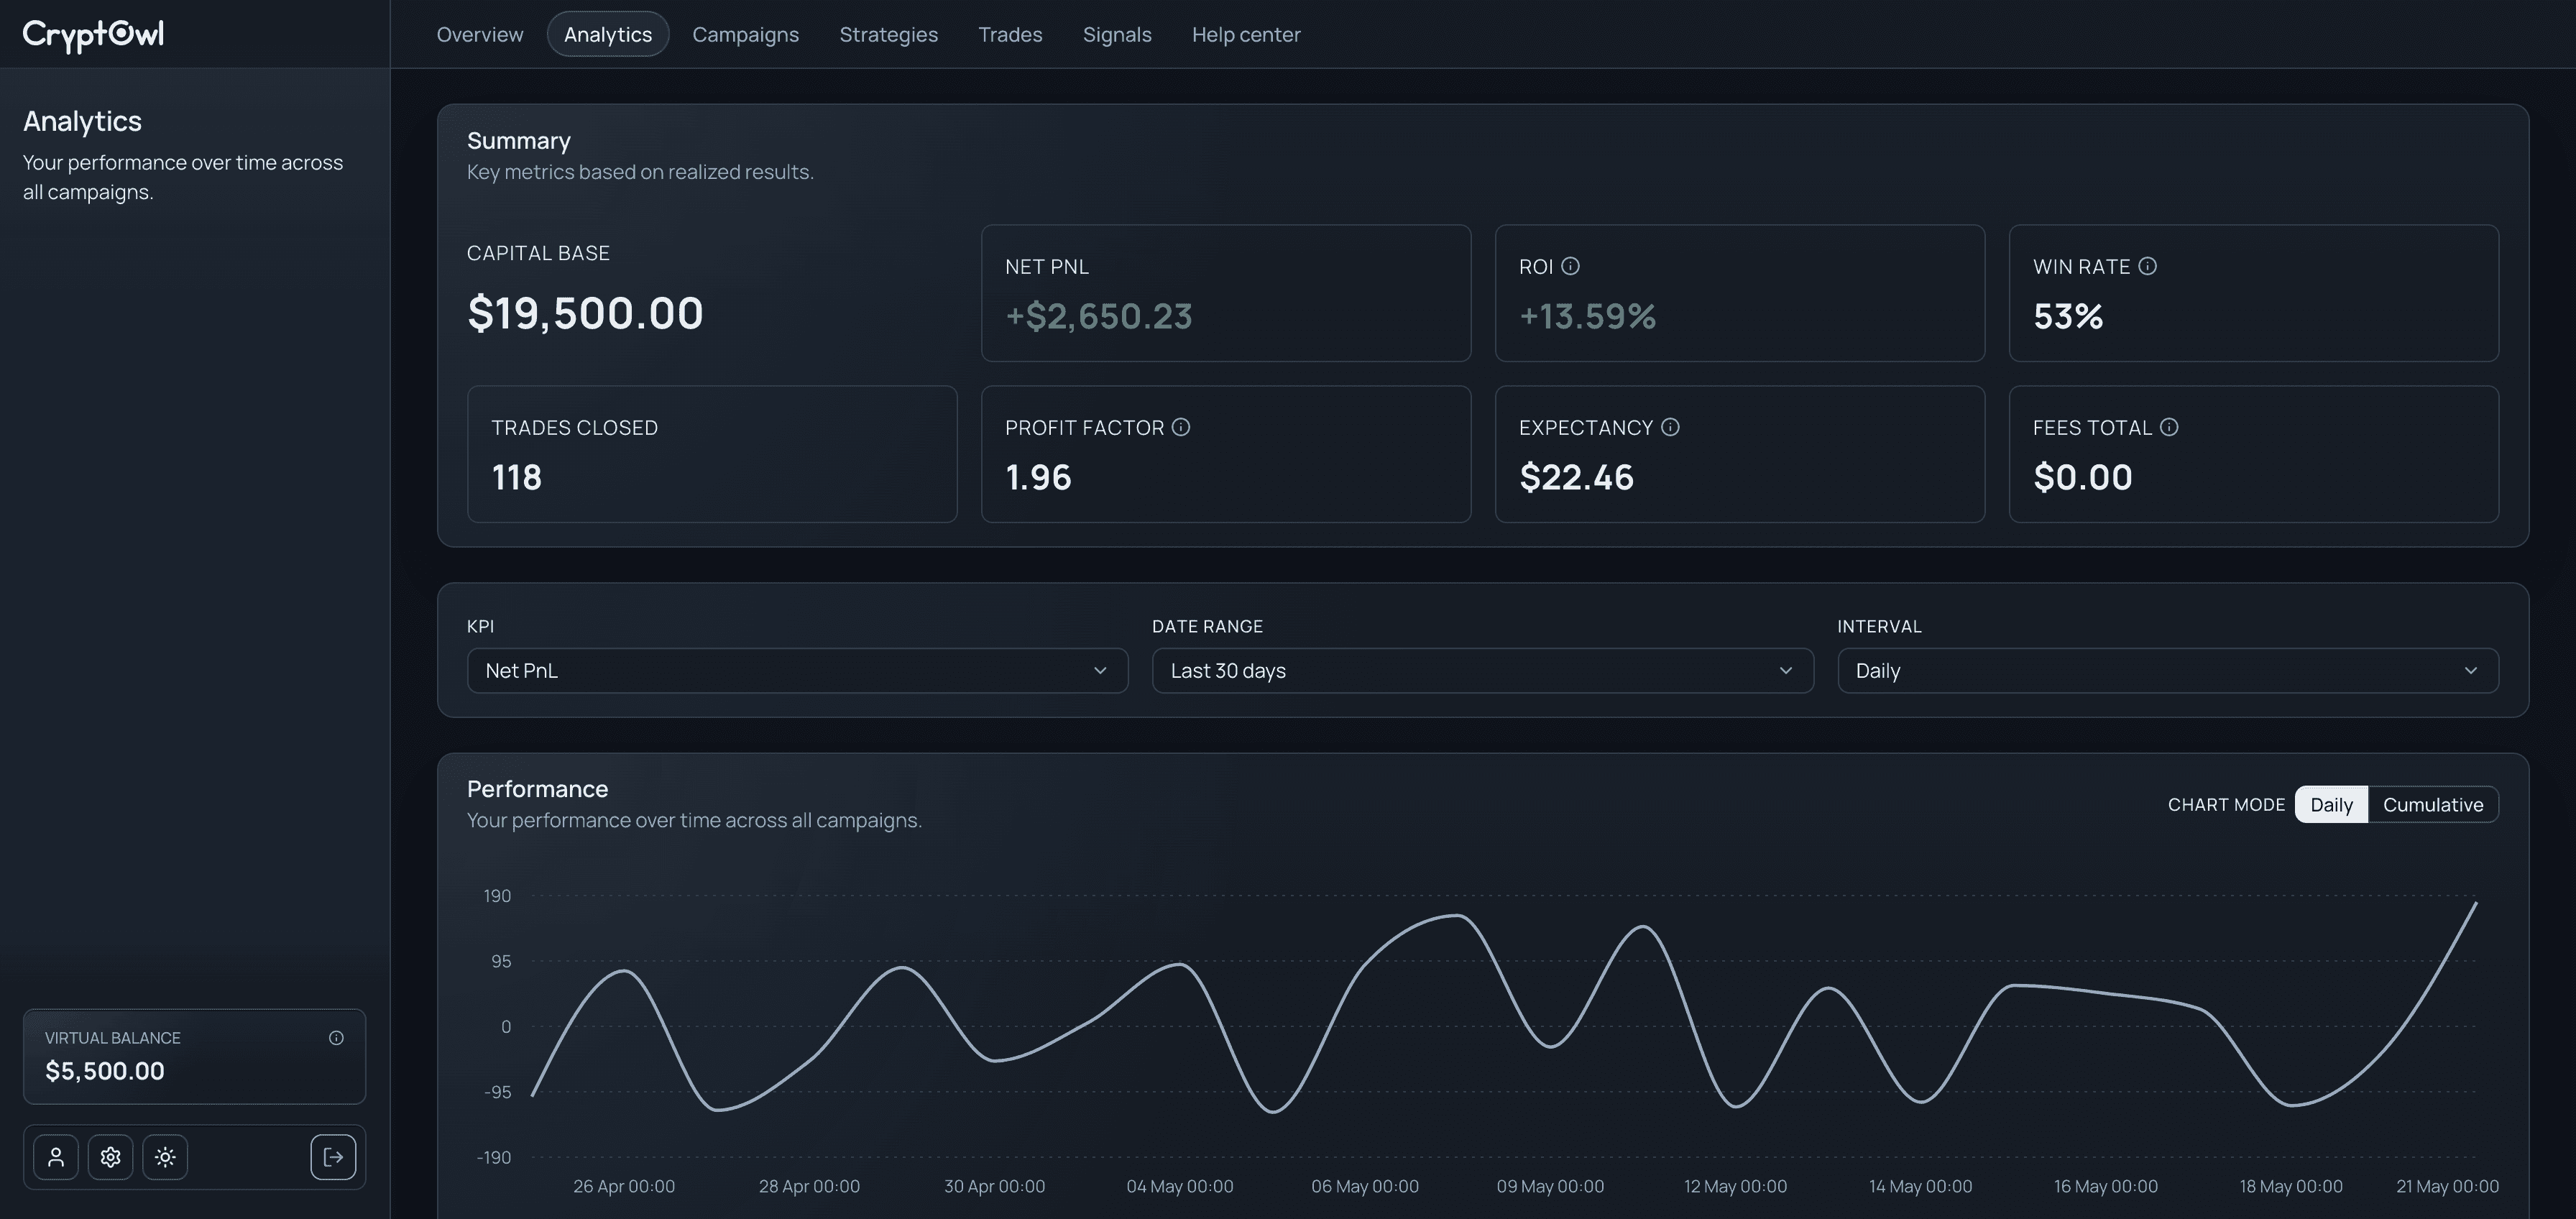2576x1219 pixels.
Task: Switch chart mode to Daily
Action: [x=2331, y=805]
